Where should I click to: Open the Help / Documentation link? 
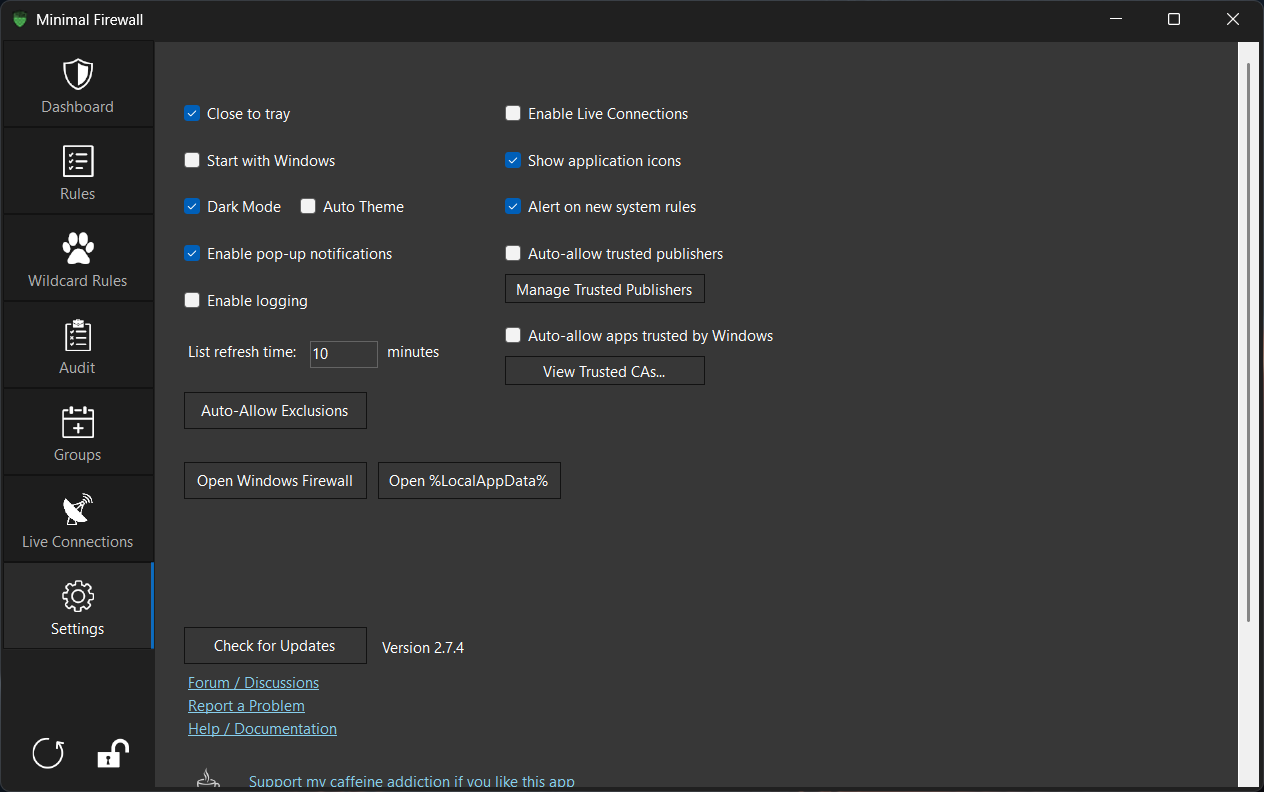[x=262, y=728]
